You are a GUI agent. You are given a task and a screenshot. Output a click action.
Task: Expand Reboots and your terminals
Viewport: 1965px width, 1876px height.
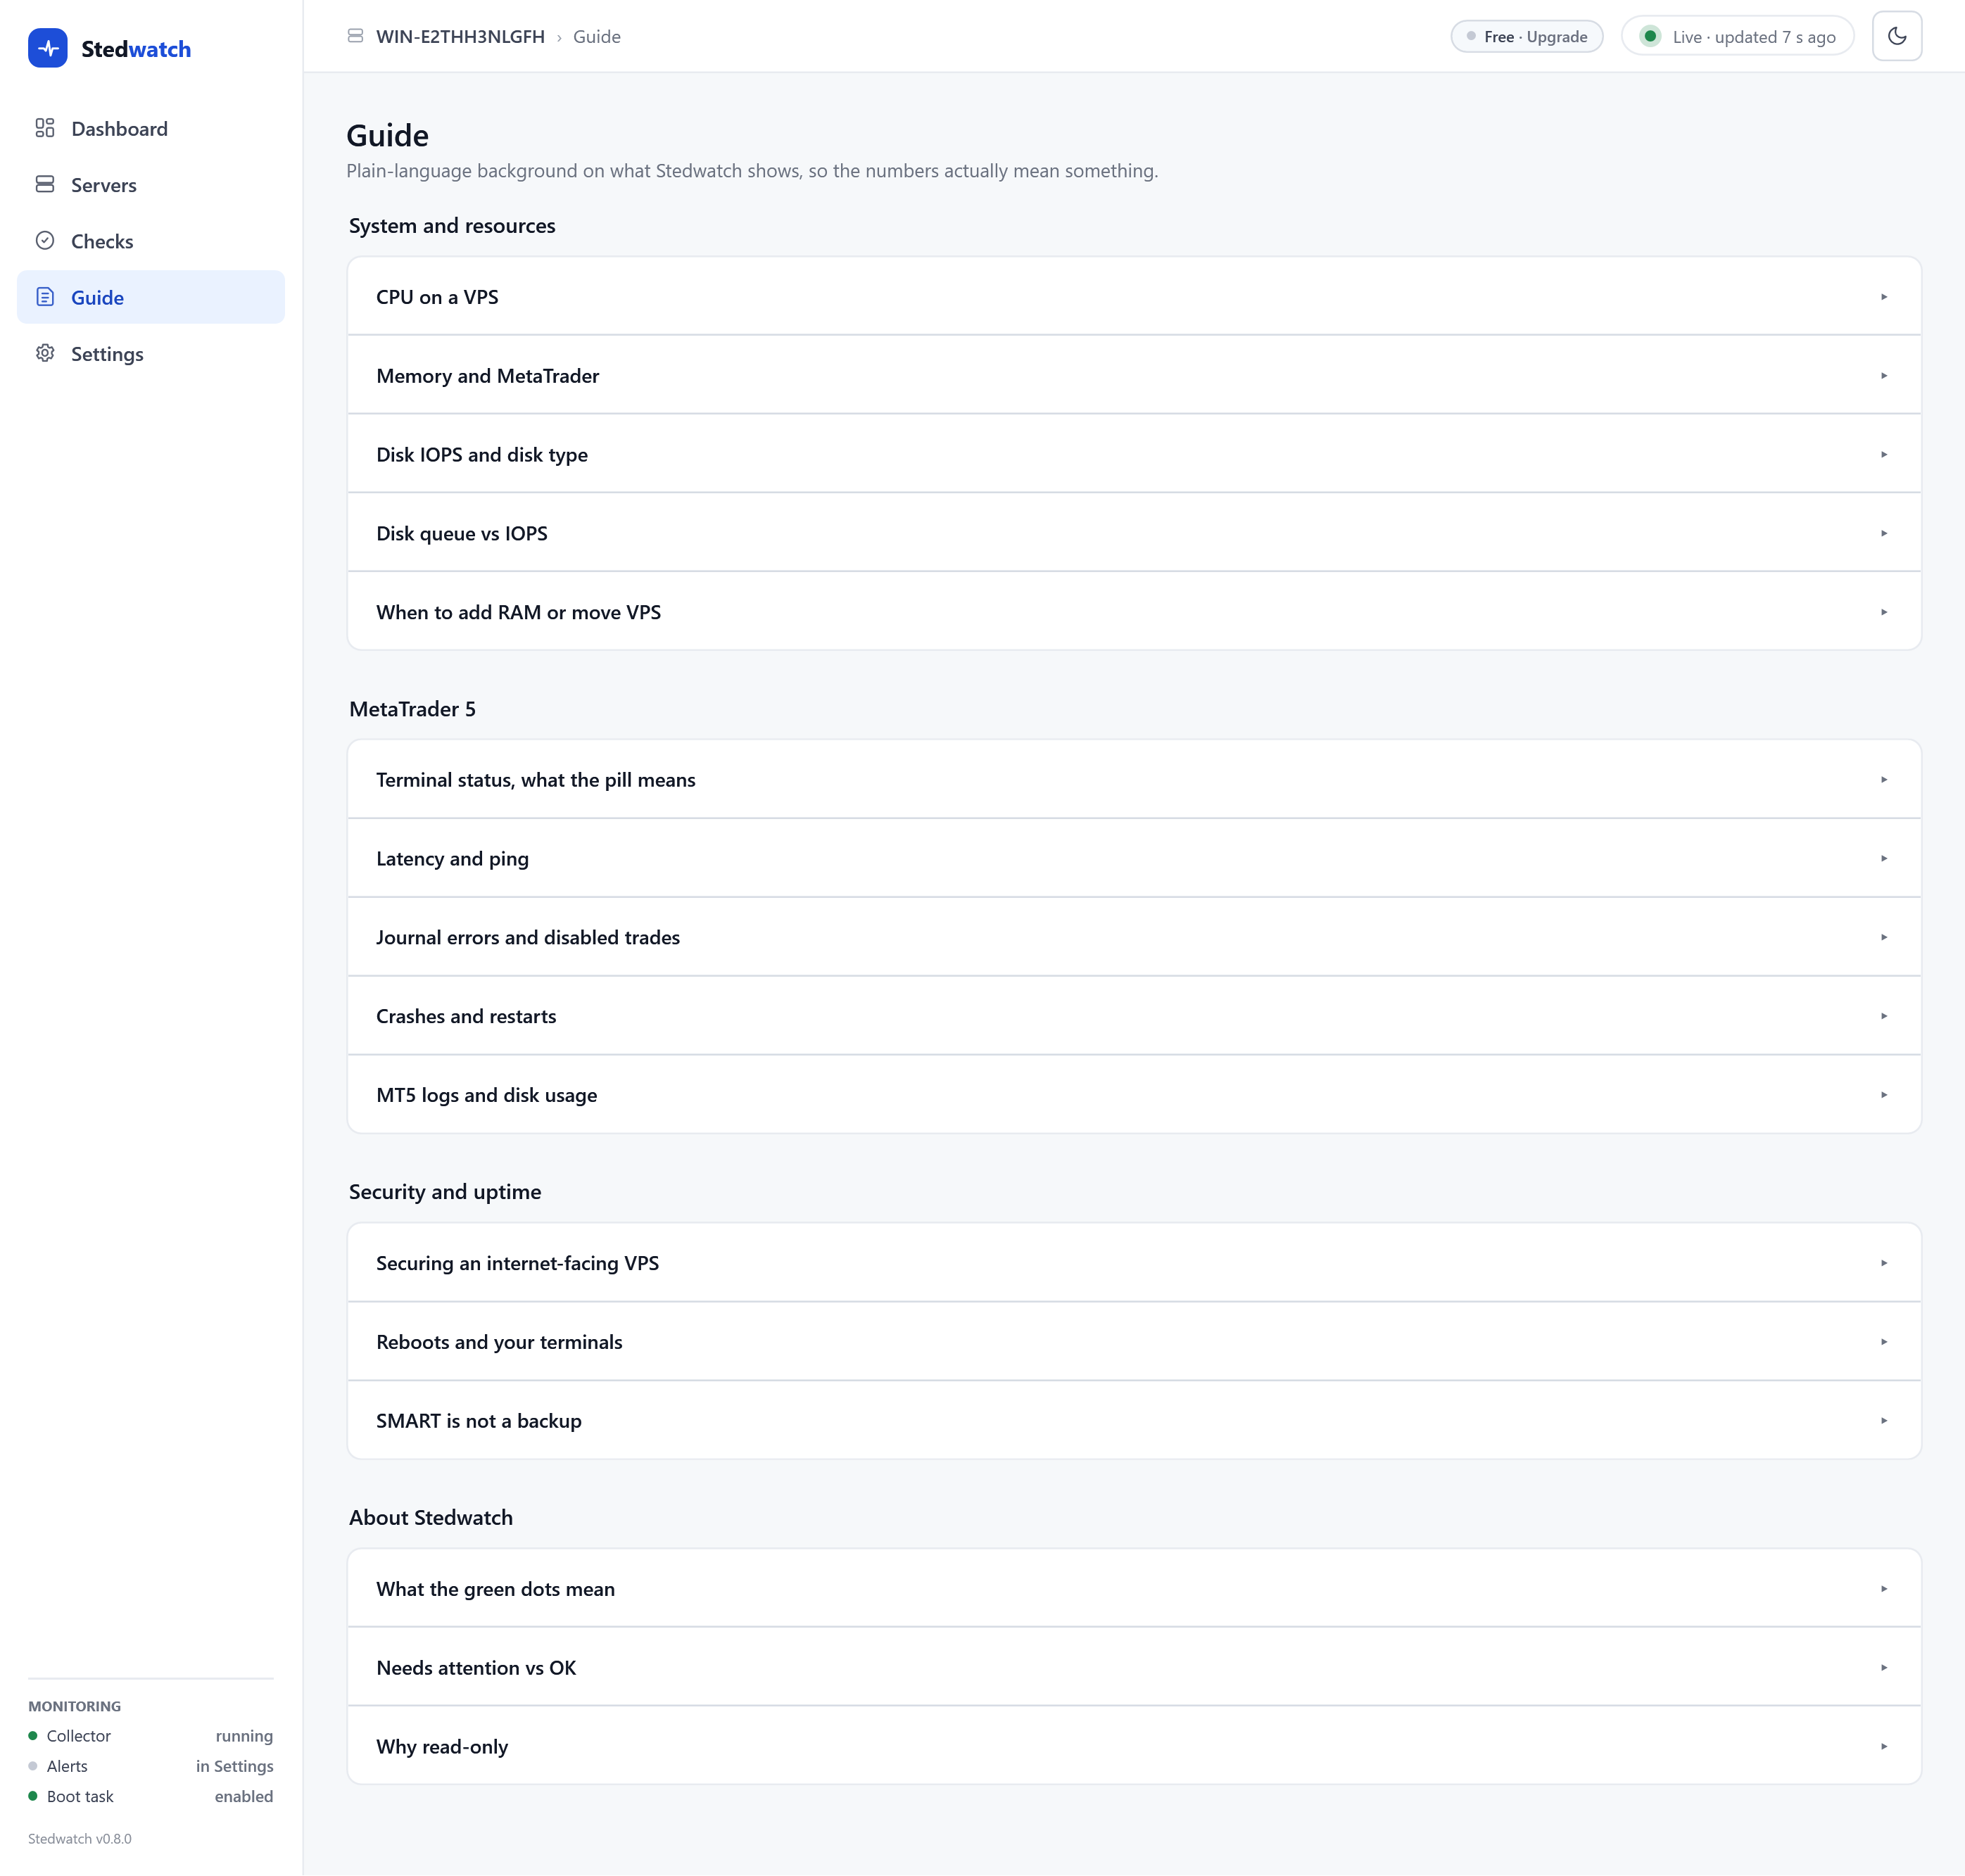point(1134,1341)
